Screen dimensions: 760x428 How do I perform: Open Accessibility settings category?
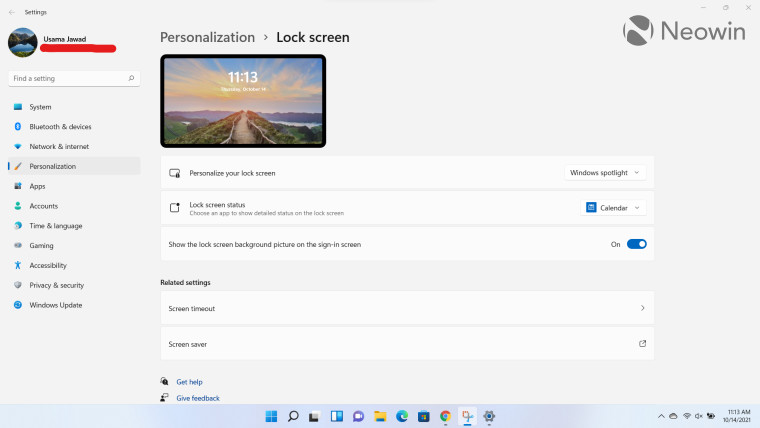point(74,266)
